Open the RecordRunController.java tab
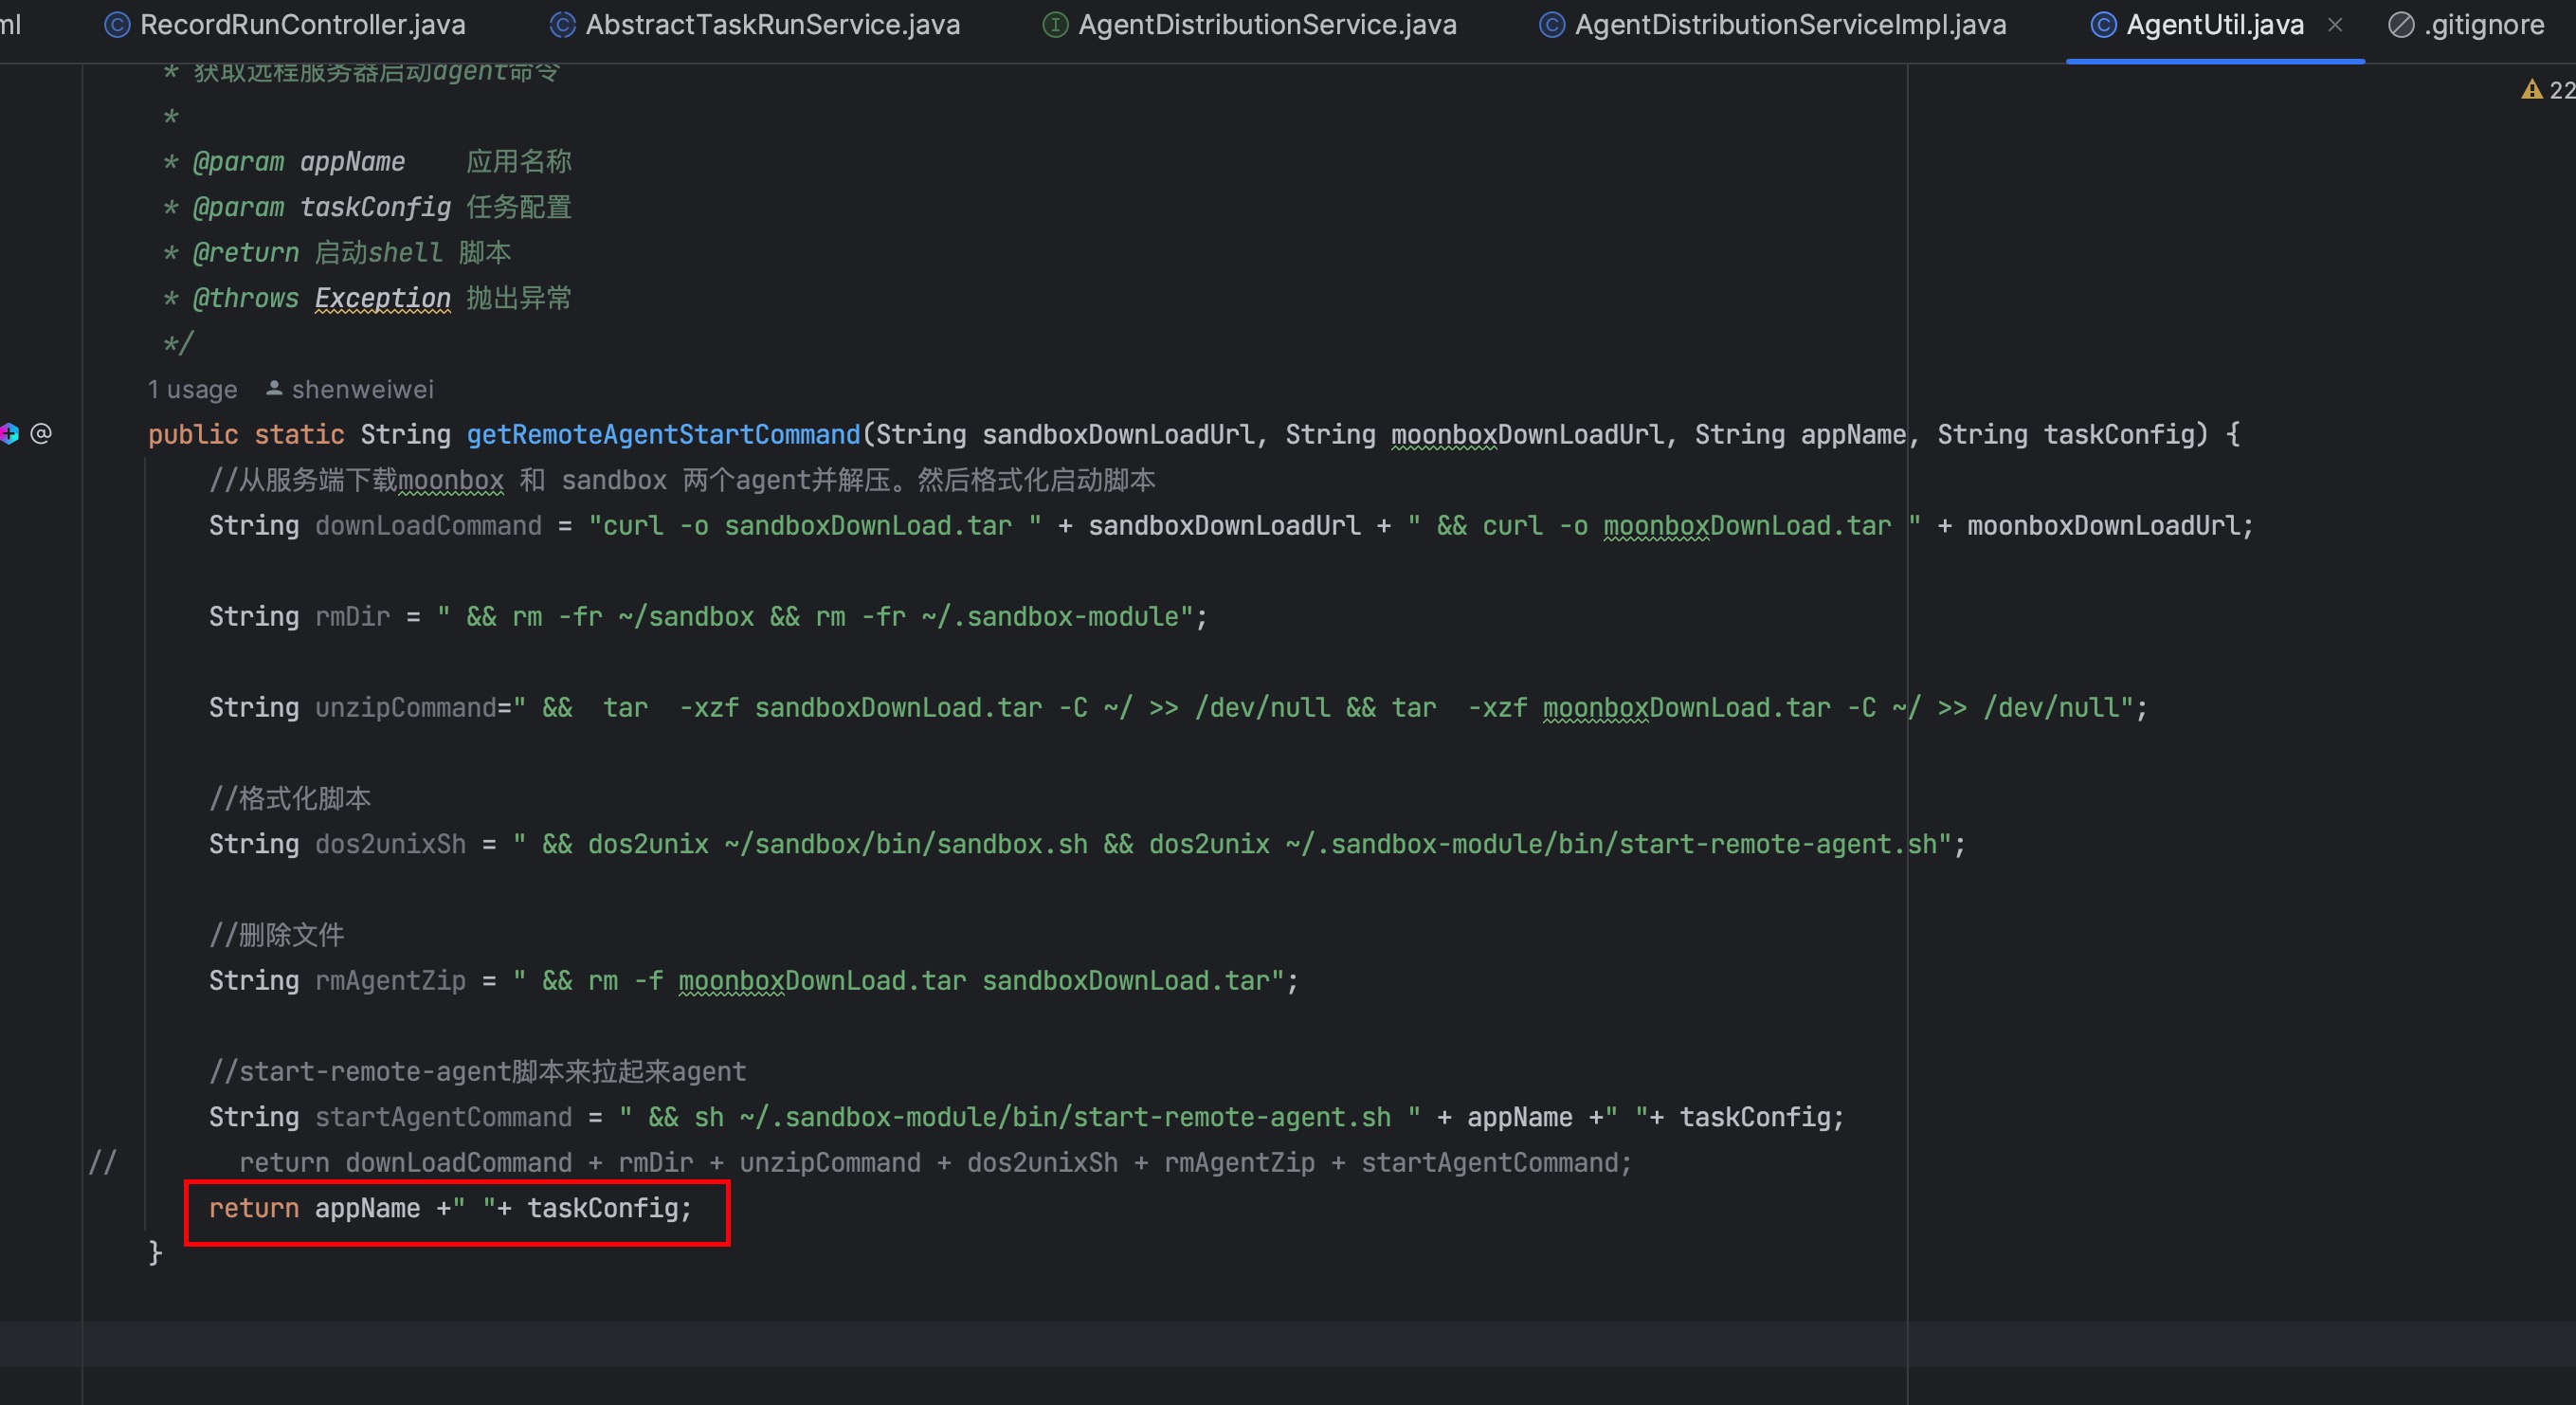Screen dimensions: 2576x1405 (302, 25)
